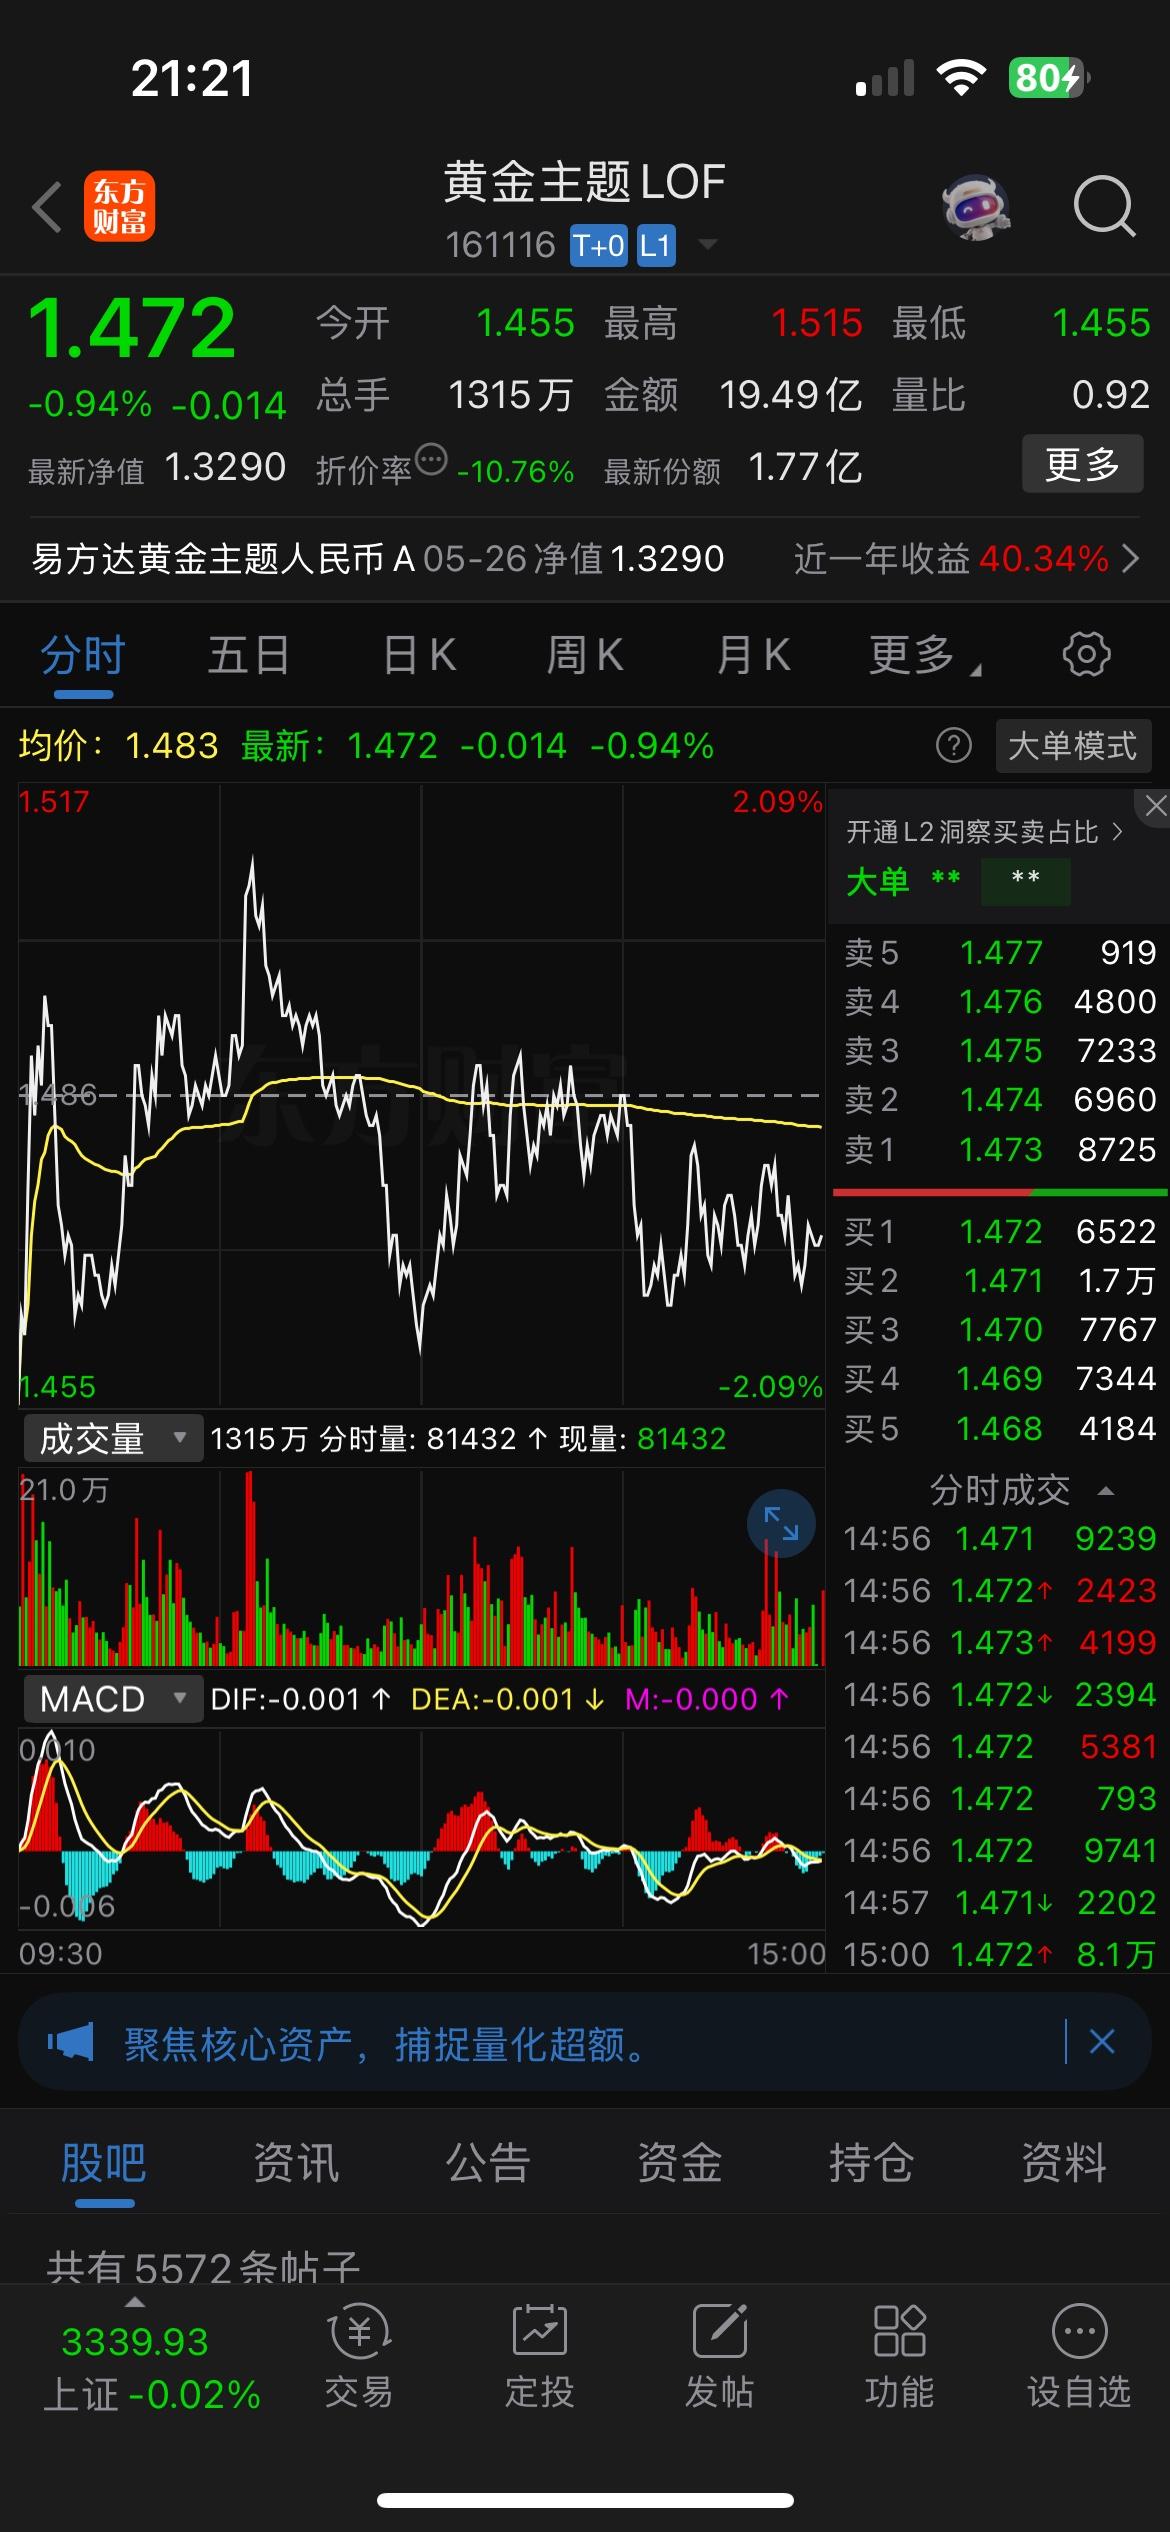Tap the search magnifier icon
The image size is (1170, 2532).
tap(1104, 207)
